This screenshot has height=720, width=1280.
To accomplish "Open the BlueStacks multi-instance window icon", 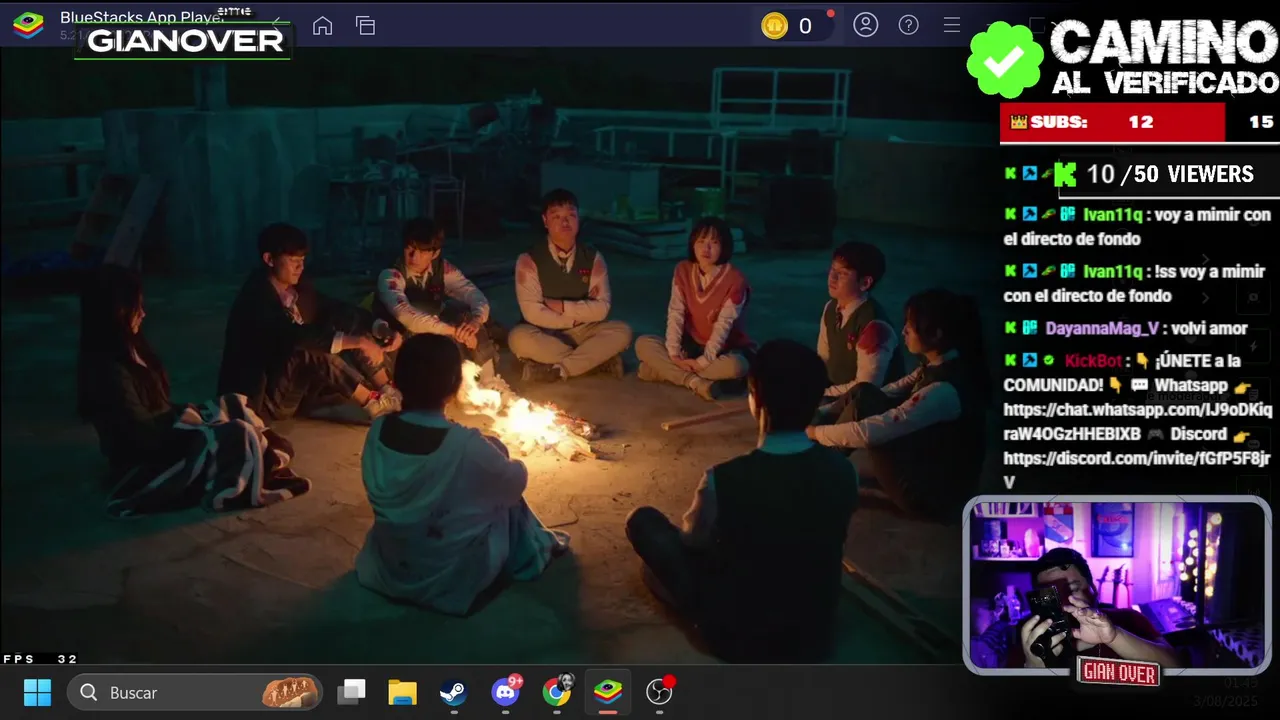I will coord(366,26).
